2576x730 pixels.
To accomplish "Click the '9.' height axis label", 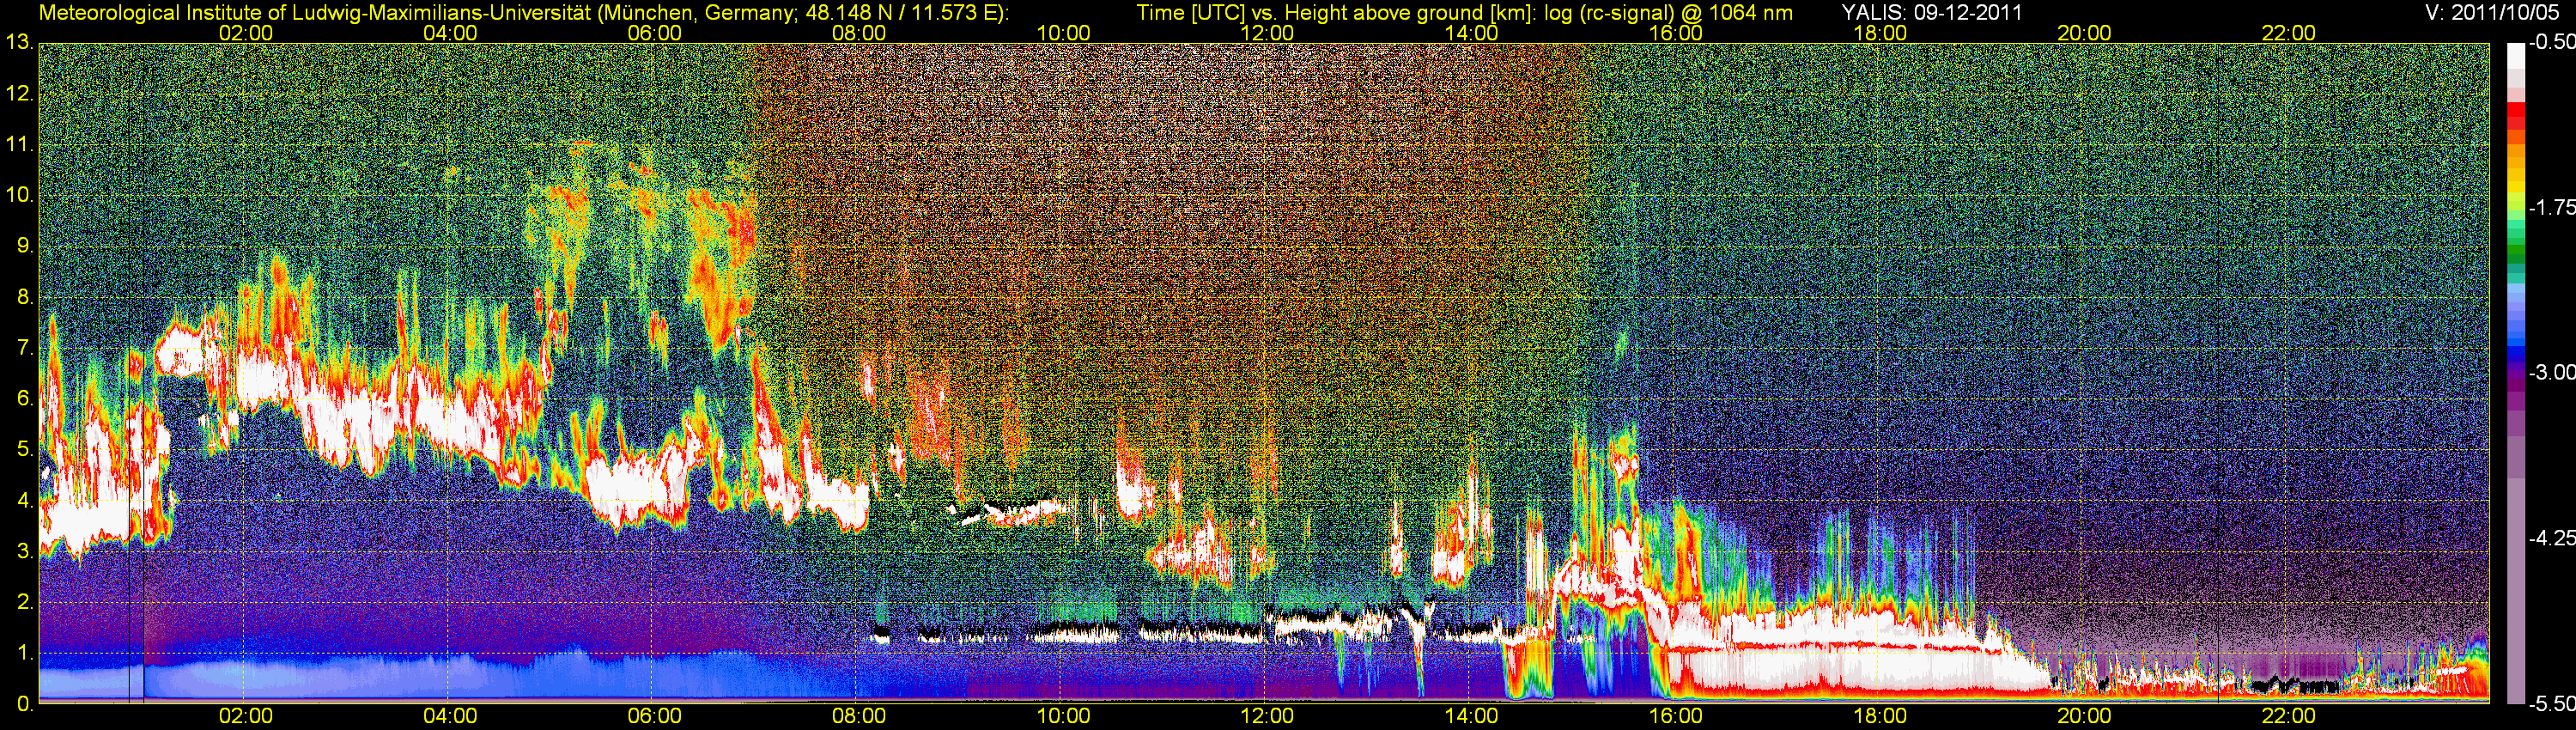I will point(24,246).
